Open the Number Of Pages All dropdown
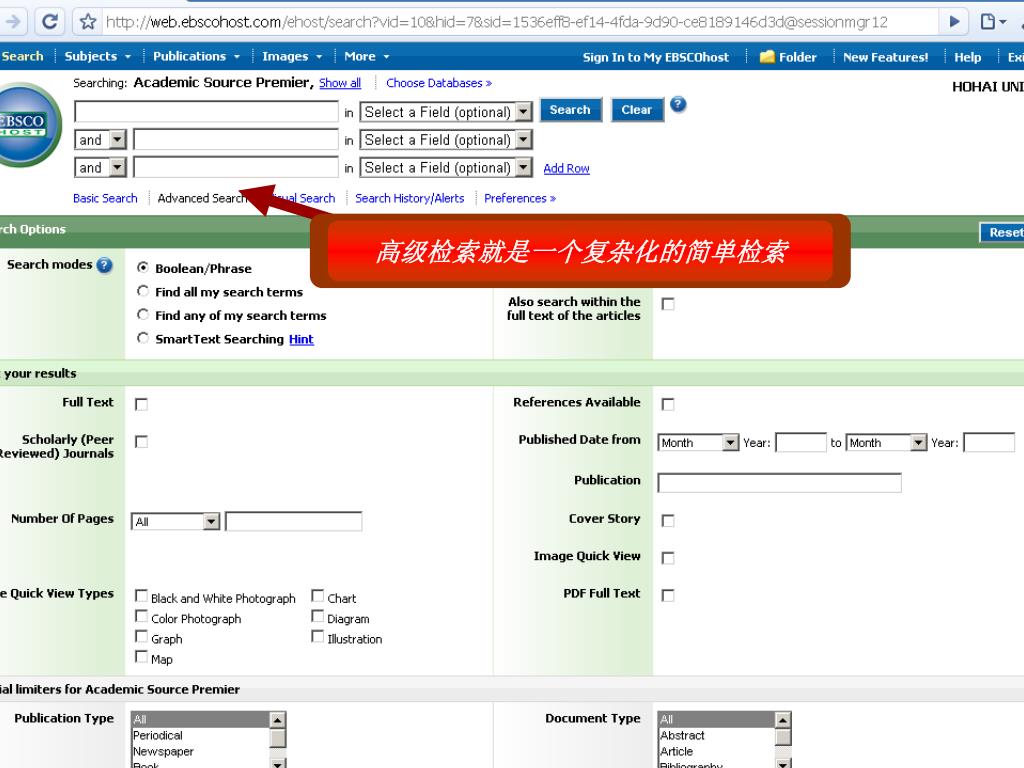The width and height of the screenshot is (1024, 768). (175, 521)
